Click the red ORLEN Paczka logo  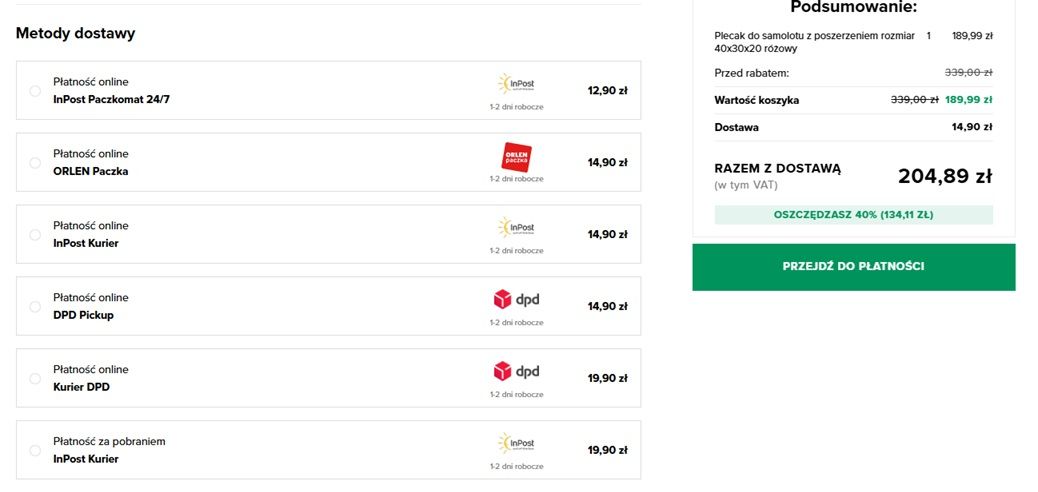coord(516,158)
